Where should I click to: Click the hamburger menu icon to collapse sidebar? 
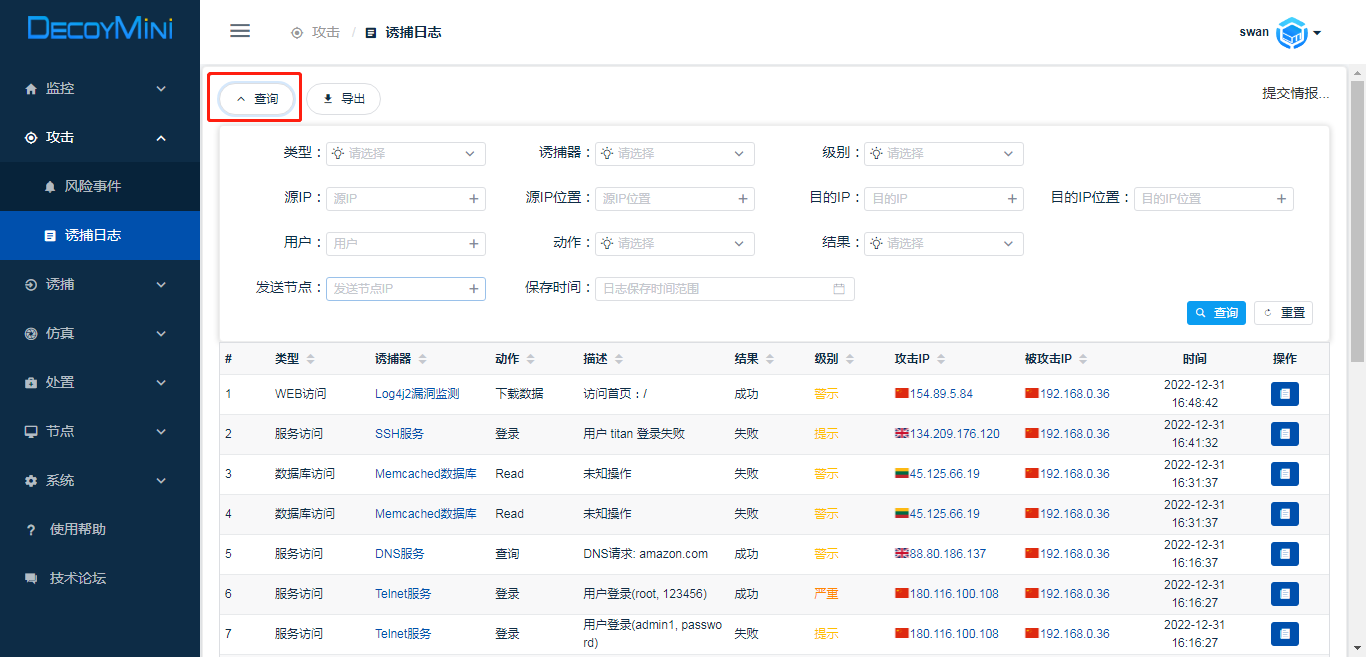pos(240,31)
